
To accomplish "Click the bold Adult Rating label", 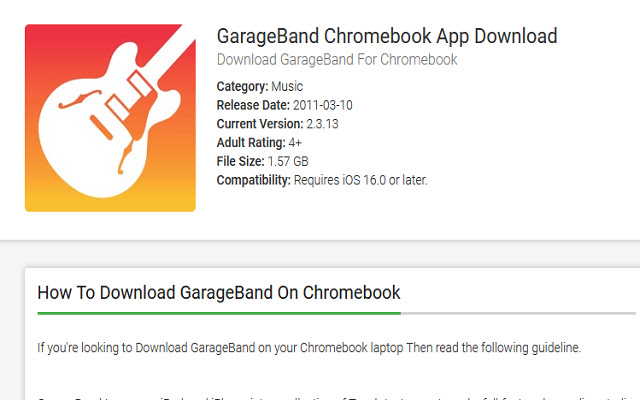I will click(250, 143).
